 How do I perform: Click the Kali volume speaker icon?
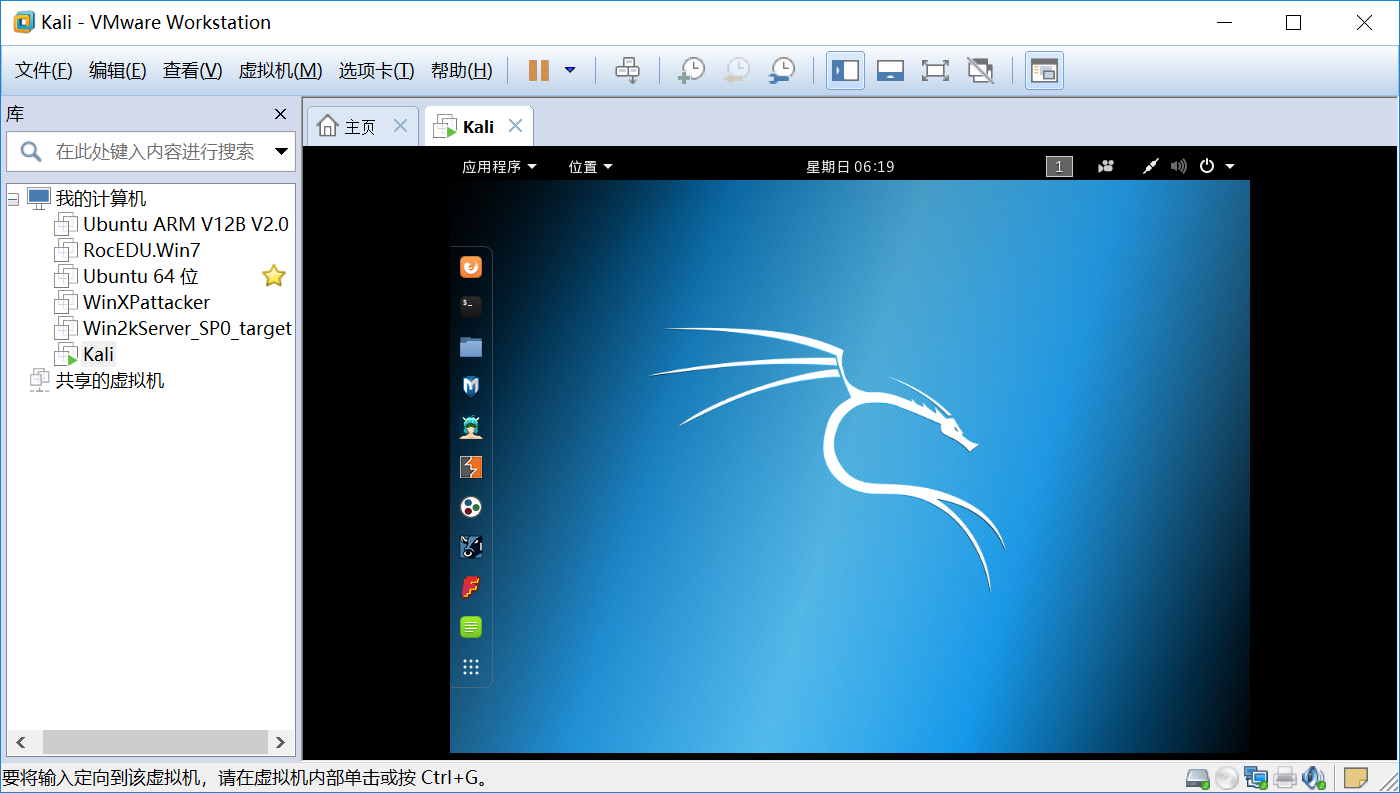[1179, 167]
